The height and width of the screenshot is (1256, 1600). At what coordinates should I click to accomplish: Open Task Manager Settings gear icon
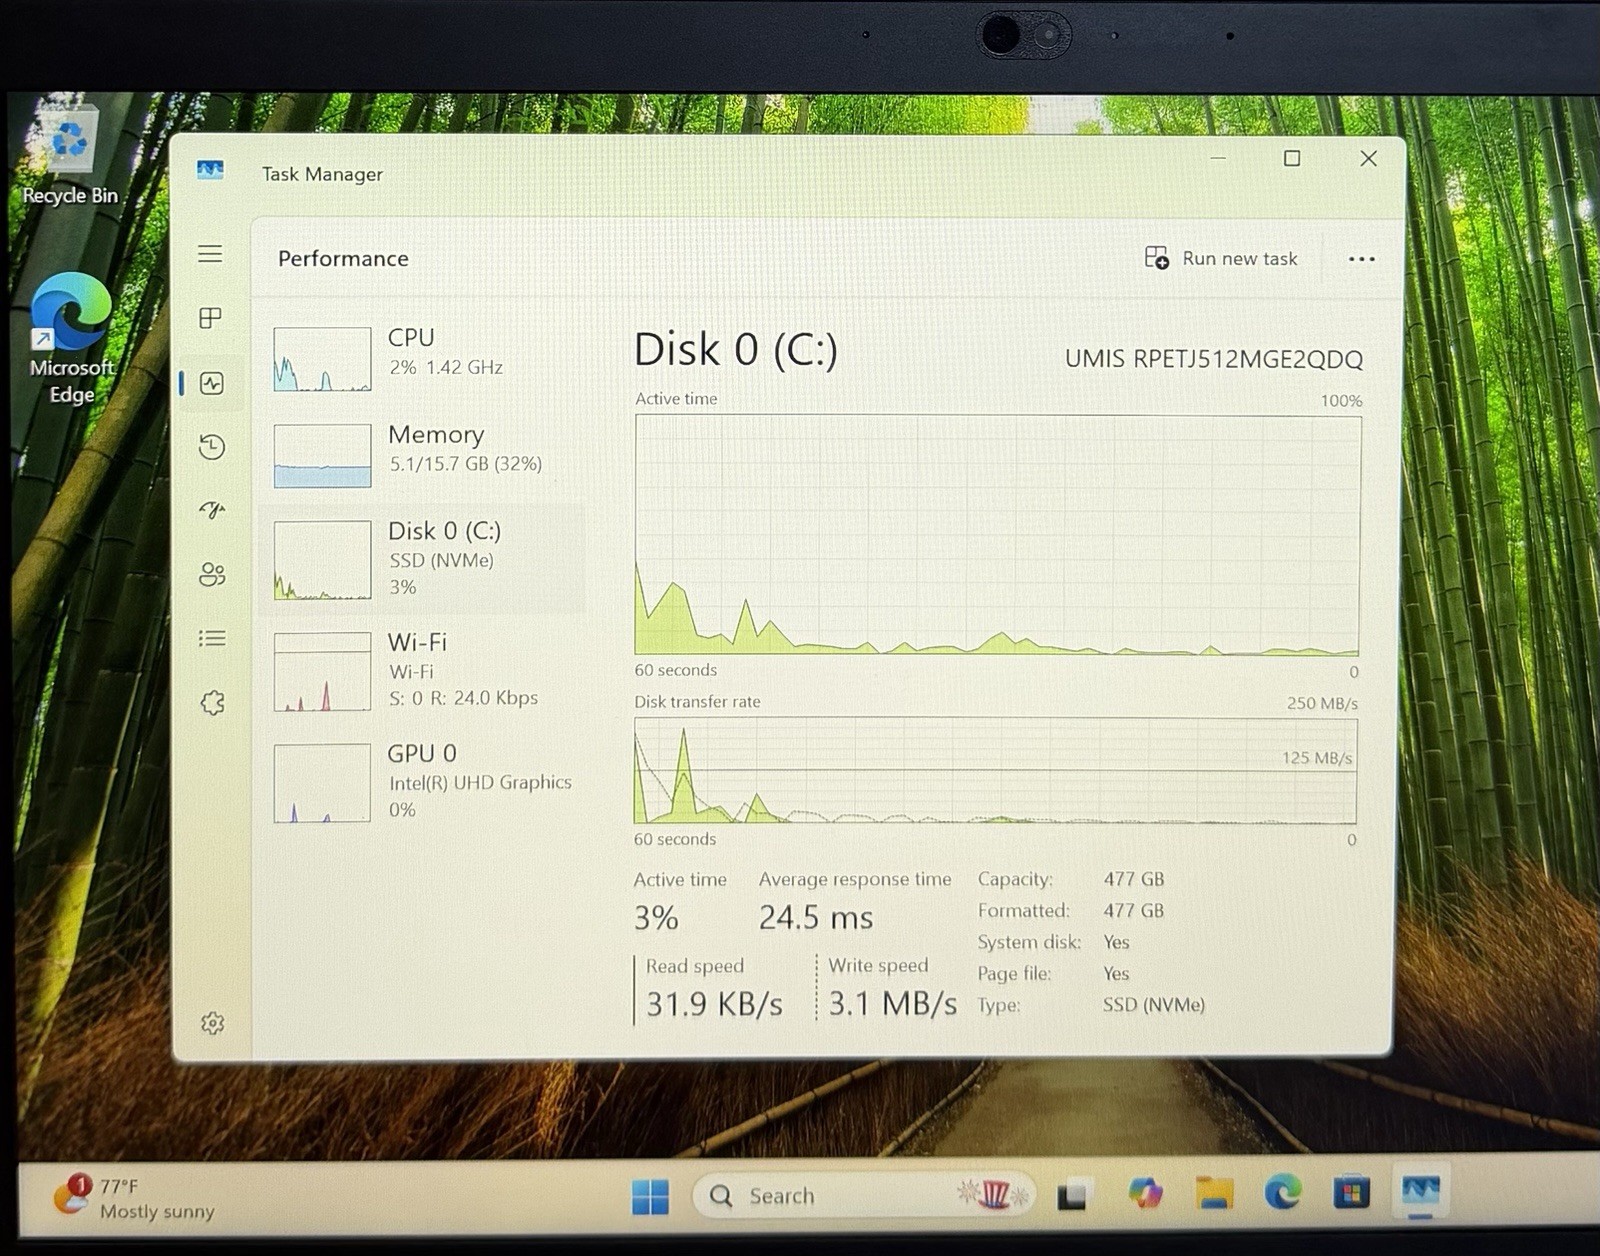coord(212,1023)
